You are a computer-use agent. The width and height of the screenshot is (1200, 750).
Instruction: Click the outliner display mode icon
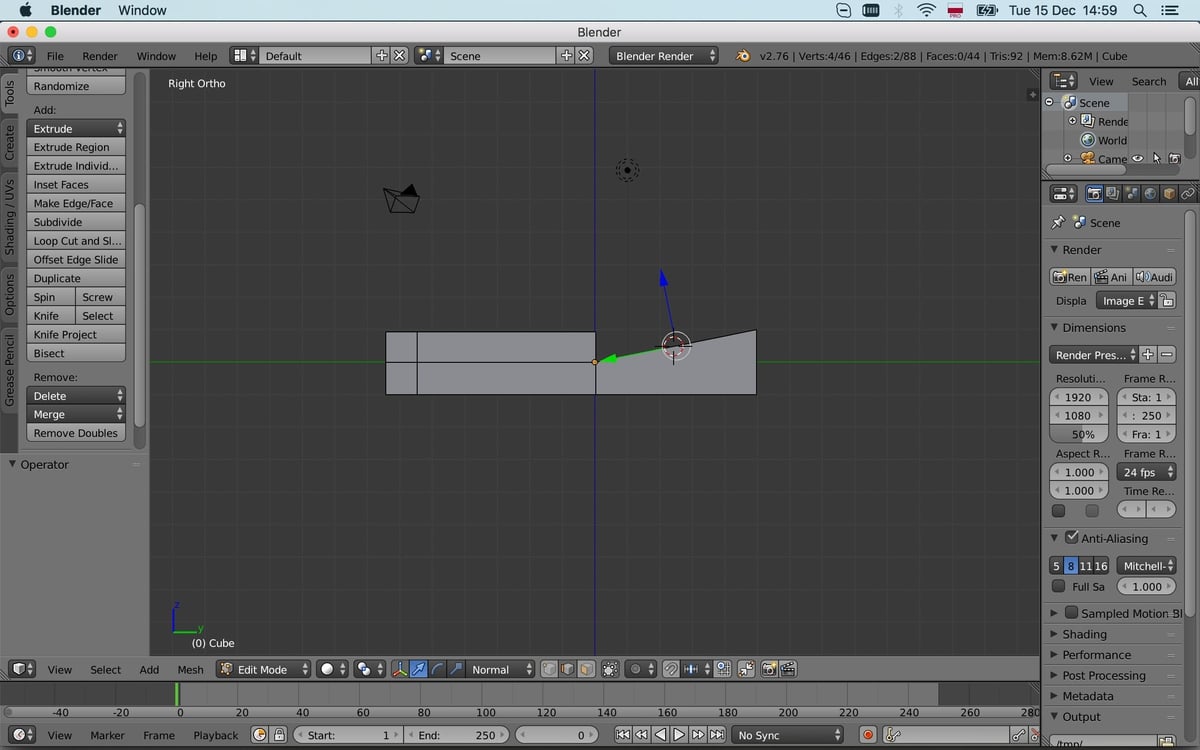(1063, 81)
